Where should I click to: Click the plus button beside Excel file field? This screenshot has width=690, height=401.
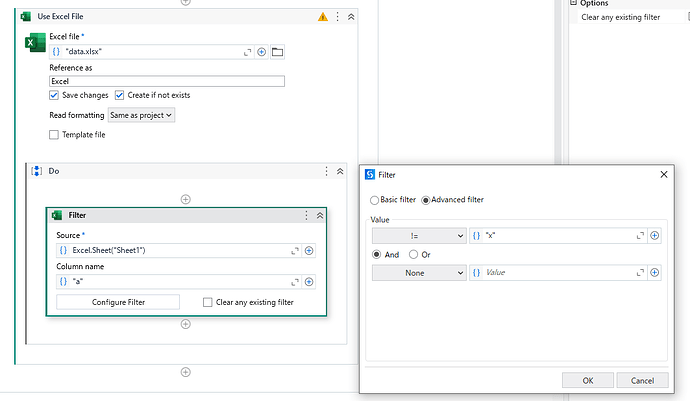click(x=261, y=52)
